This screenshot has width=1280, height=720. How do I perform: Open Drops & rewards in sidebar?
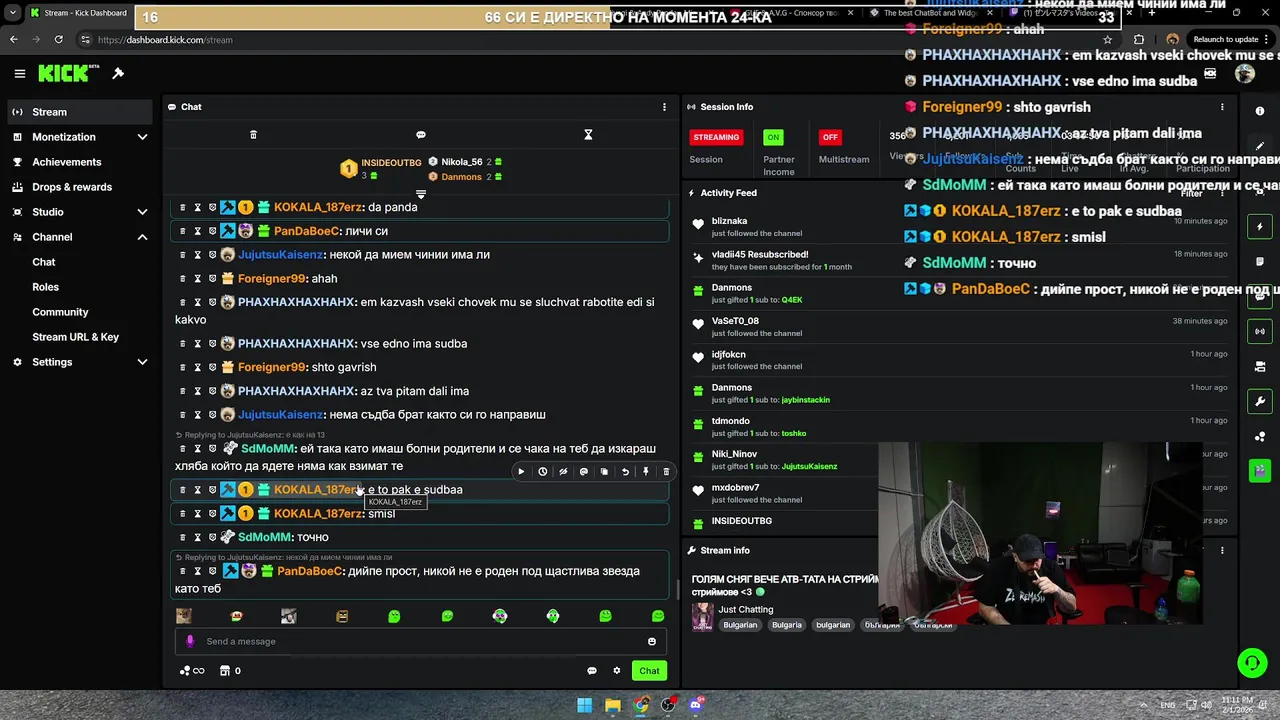tap(80, 187)
